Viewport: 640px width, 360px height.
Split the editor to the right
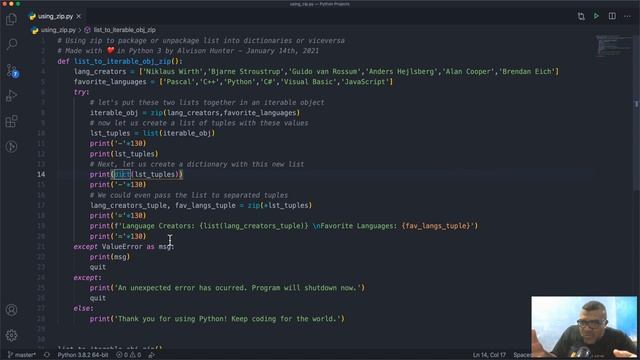(612, 16)
